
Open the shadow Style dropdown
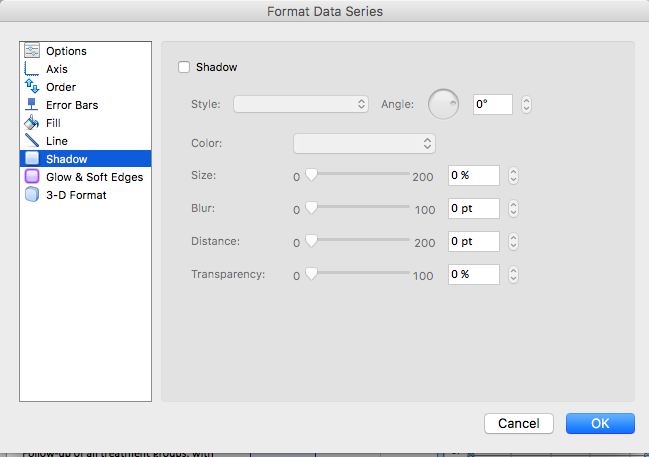point(301,104)
